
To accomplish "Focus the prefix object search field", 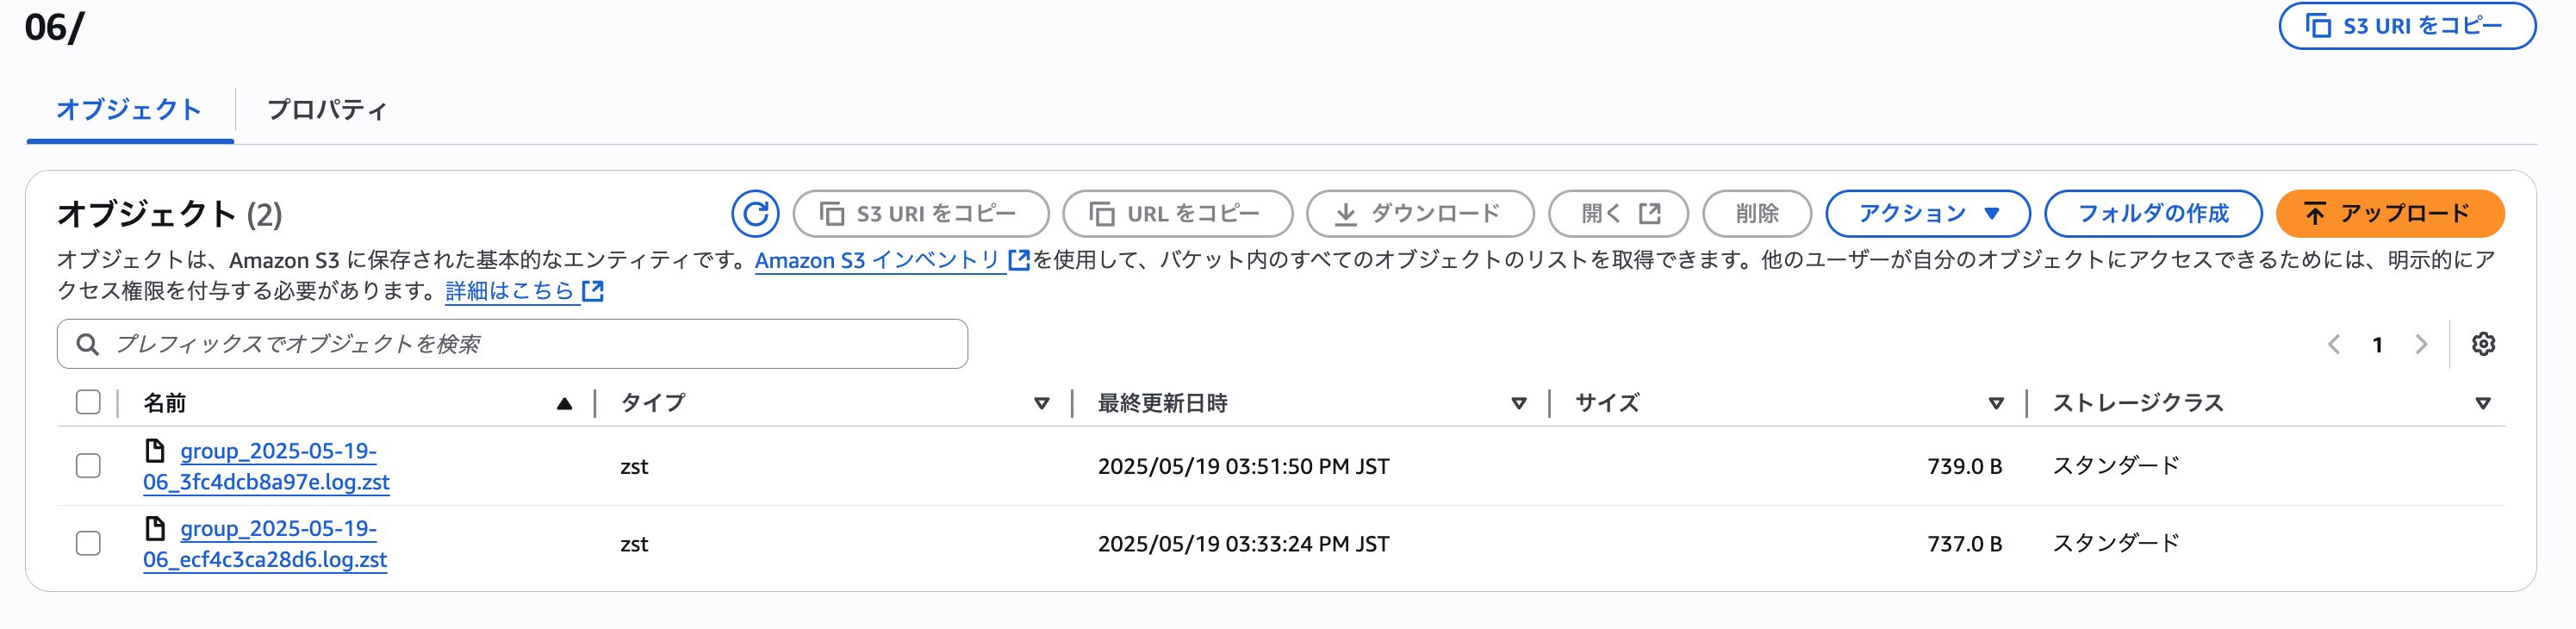I will pyautogui.click(x=512, y=344).
